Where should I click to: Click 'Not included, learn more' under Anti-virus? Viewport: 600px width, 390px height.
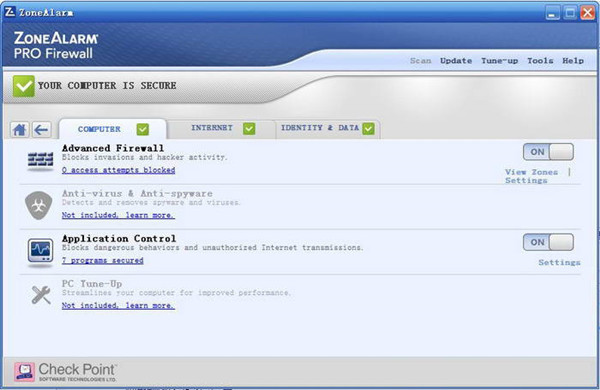click(118, 215)
